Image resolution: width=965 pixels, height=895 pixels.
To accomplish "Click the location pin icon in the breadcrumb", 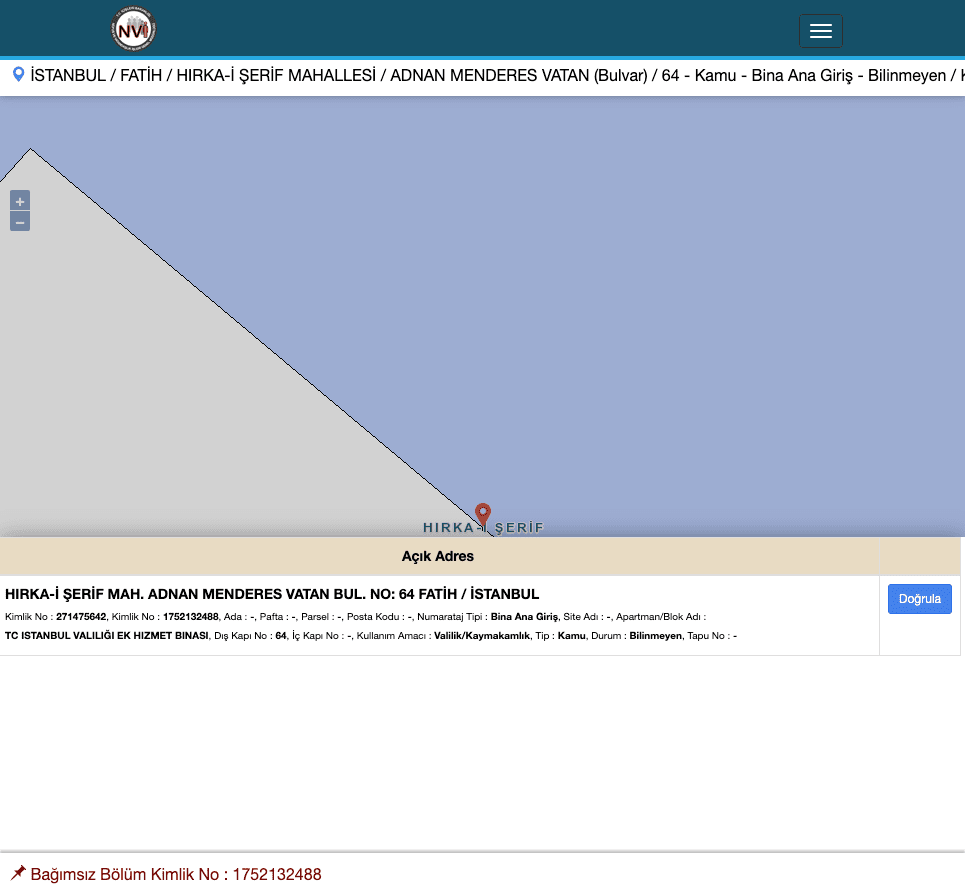I will point(18,73).
